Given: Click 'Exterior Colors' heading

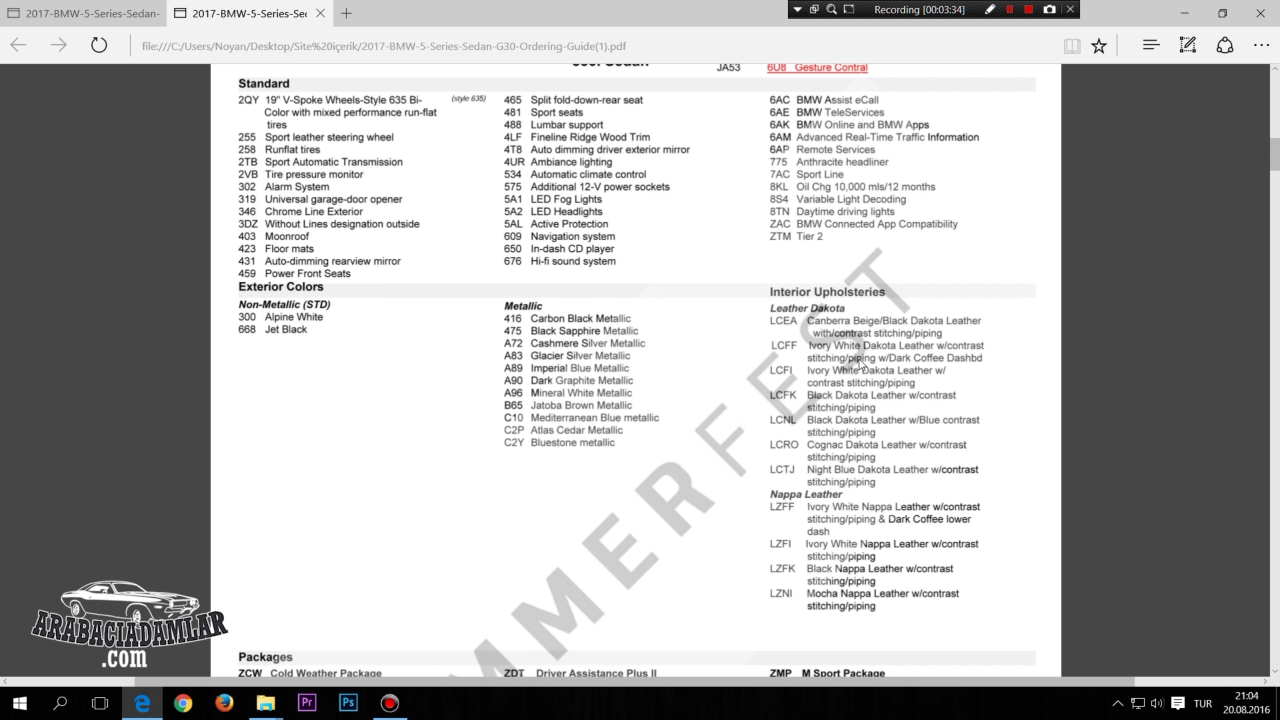Looking at the screenshot, I should point(281,287).
